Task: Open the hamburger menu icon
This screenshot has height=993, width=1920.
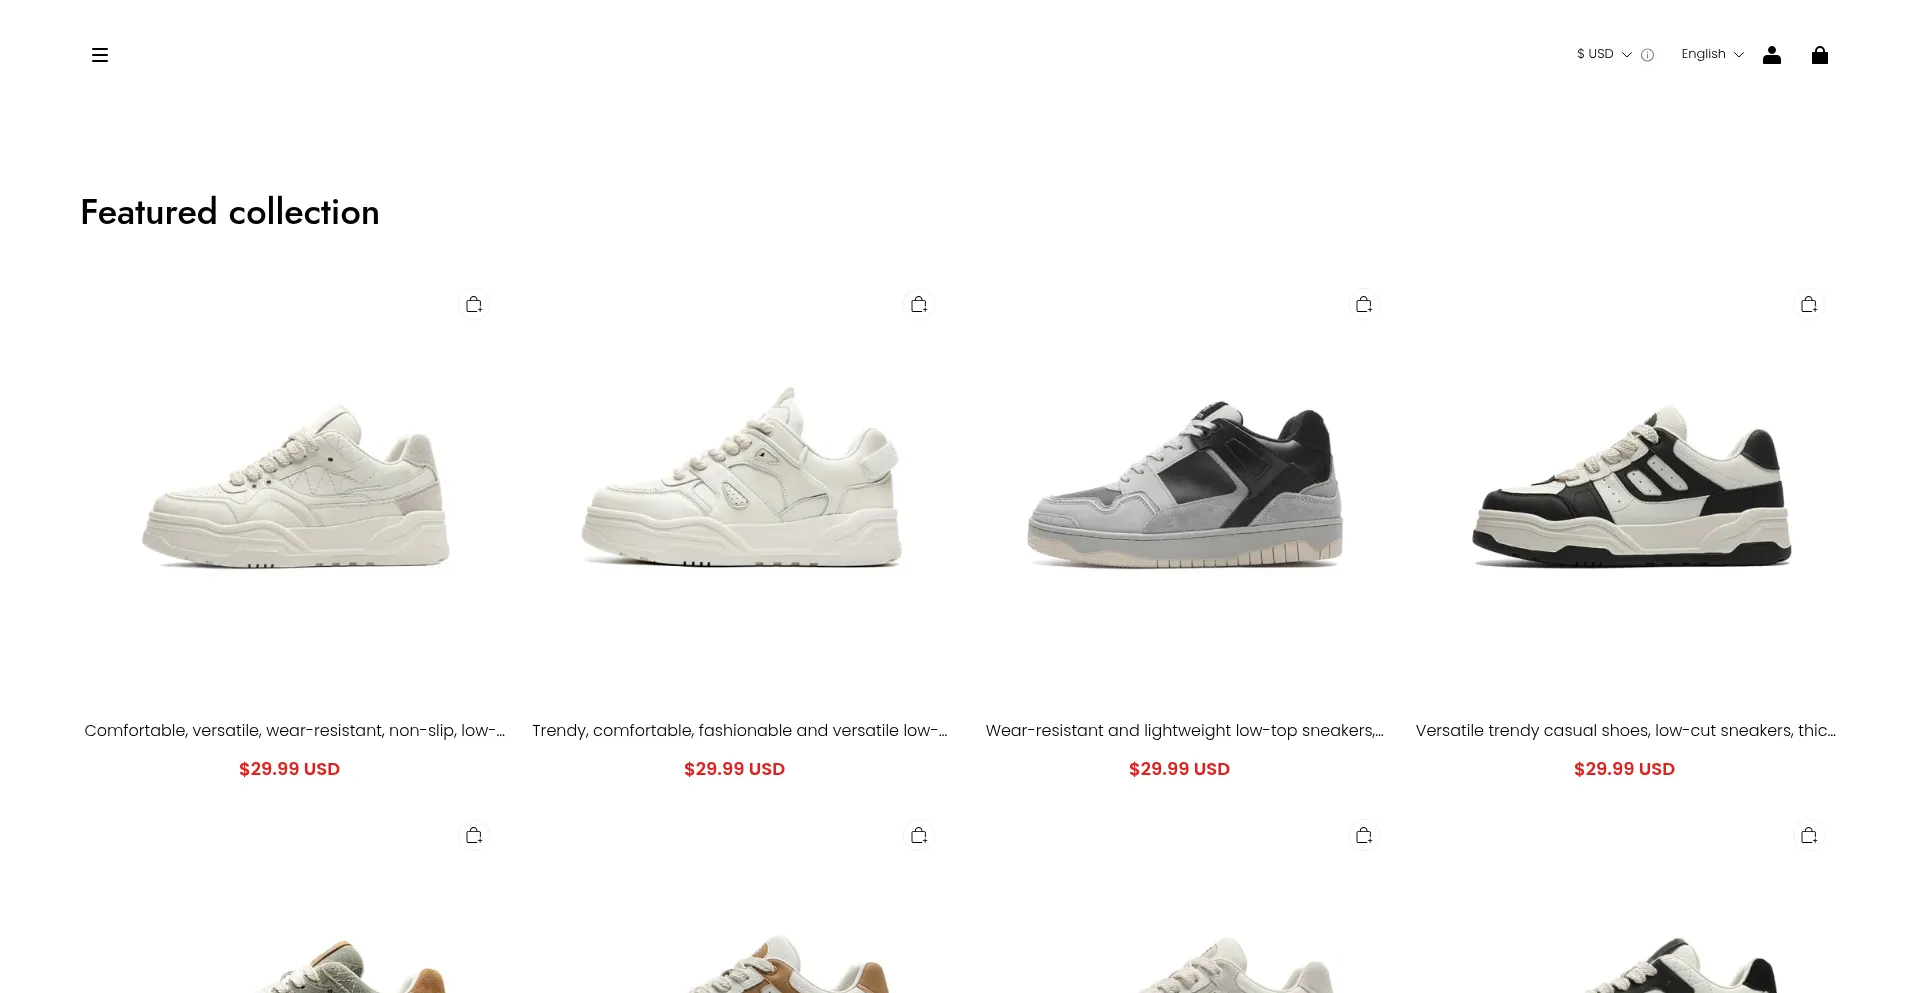Action: [100, 55]
